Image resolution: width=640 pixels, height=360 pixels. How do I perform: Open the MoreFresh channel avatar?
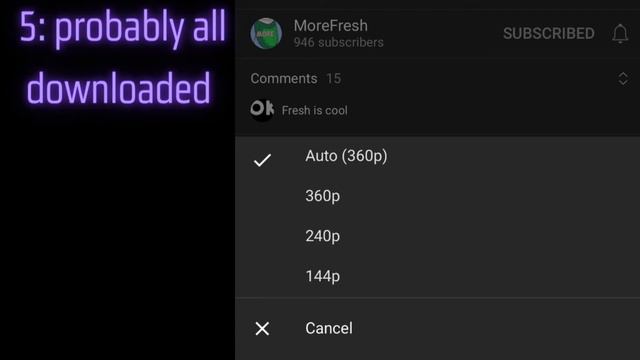coord(266,33)
